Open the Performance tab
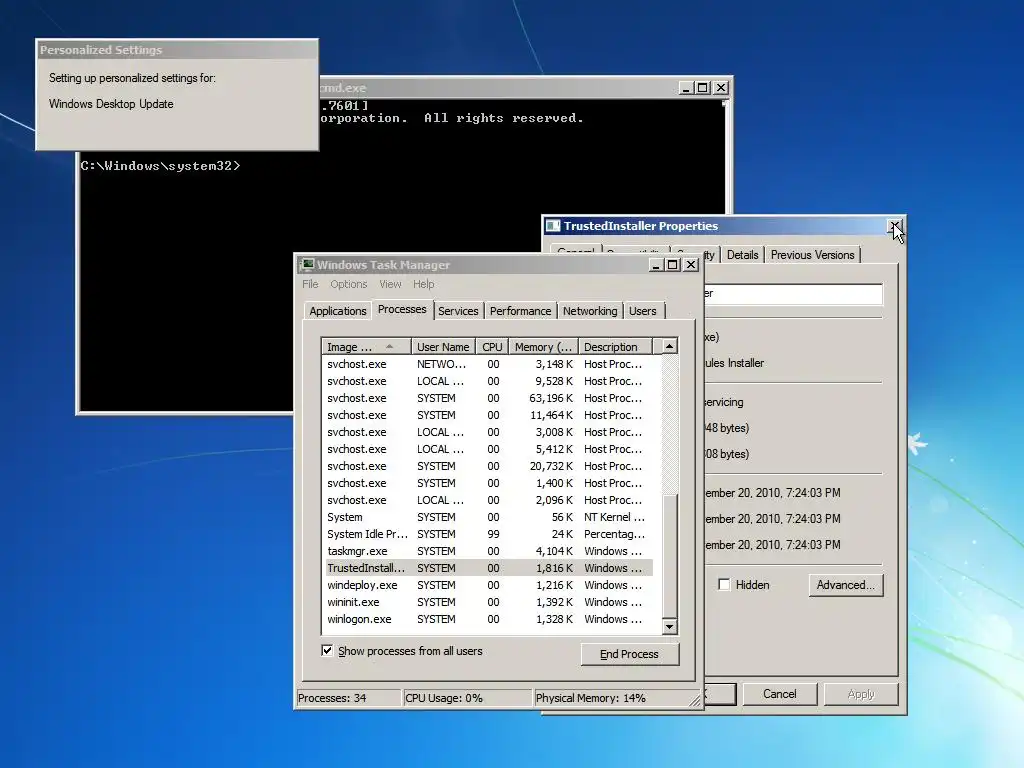This screenshot has width=1024, height=768. tap(520, 311)
